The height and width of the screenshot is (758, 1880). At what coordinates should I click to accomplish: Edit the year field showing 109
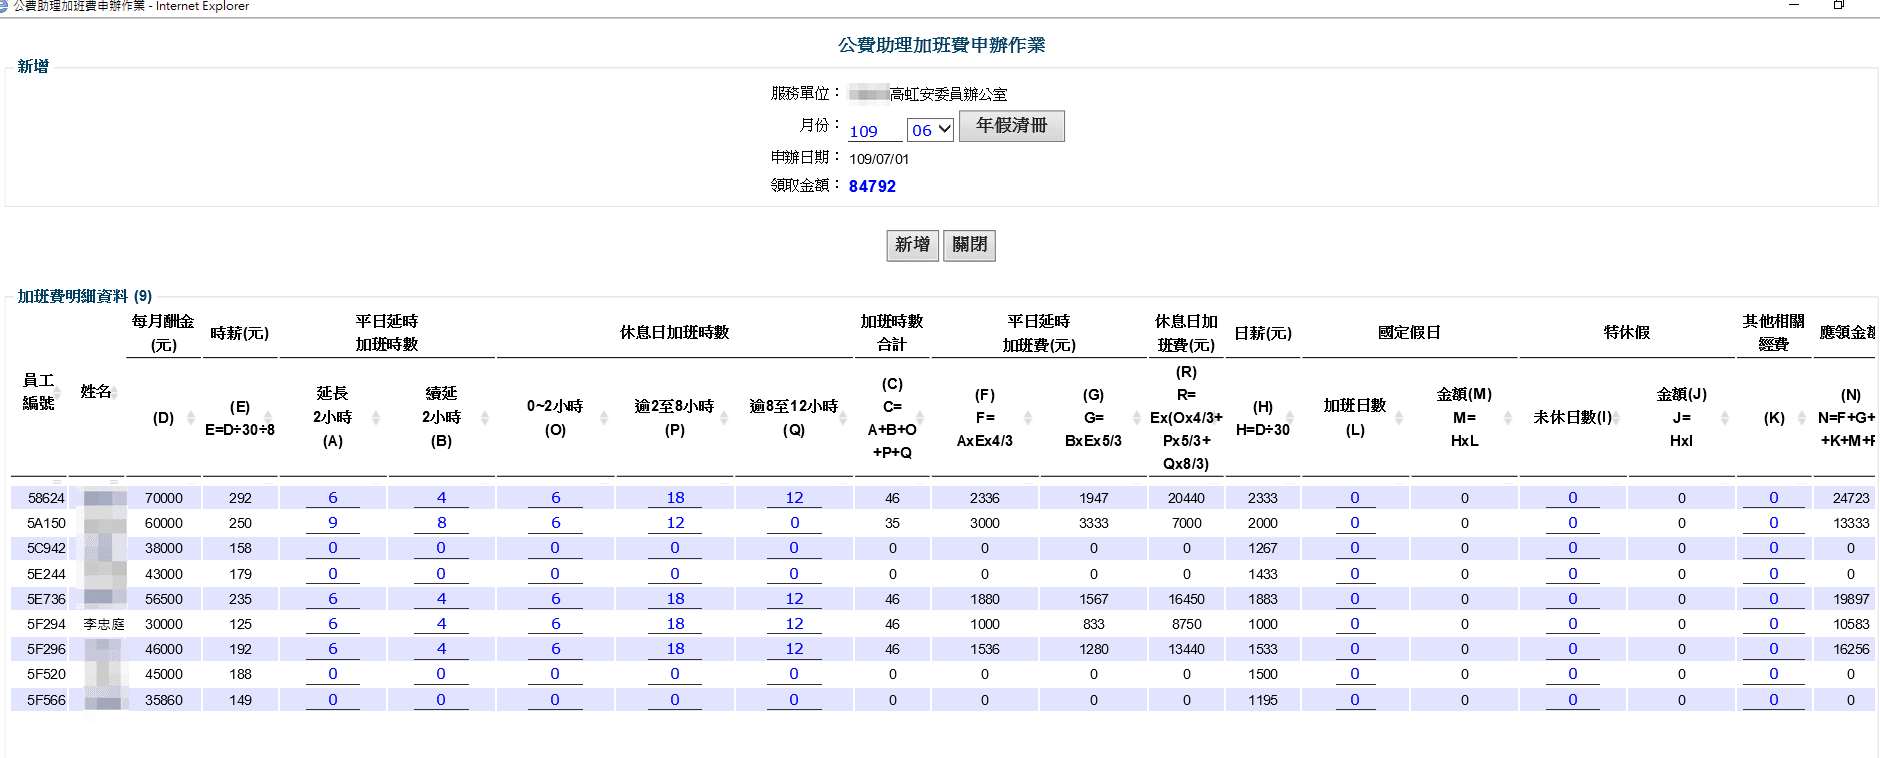pos(875,131)
